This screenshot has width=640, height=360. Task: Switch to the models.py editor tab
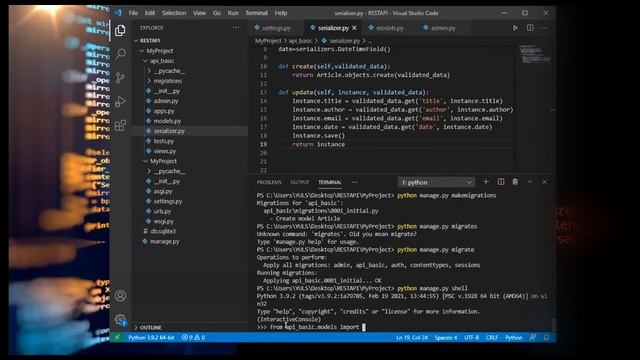click(390, 28)
